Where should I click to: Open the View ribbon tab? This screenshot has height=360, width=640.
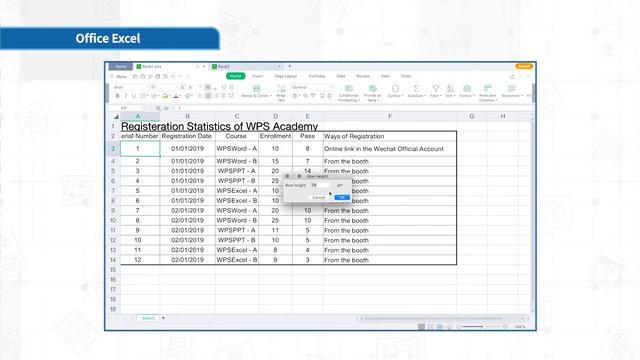coord(385,76)
